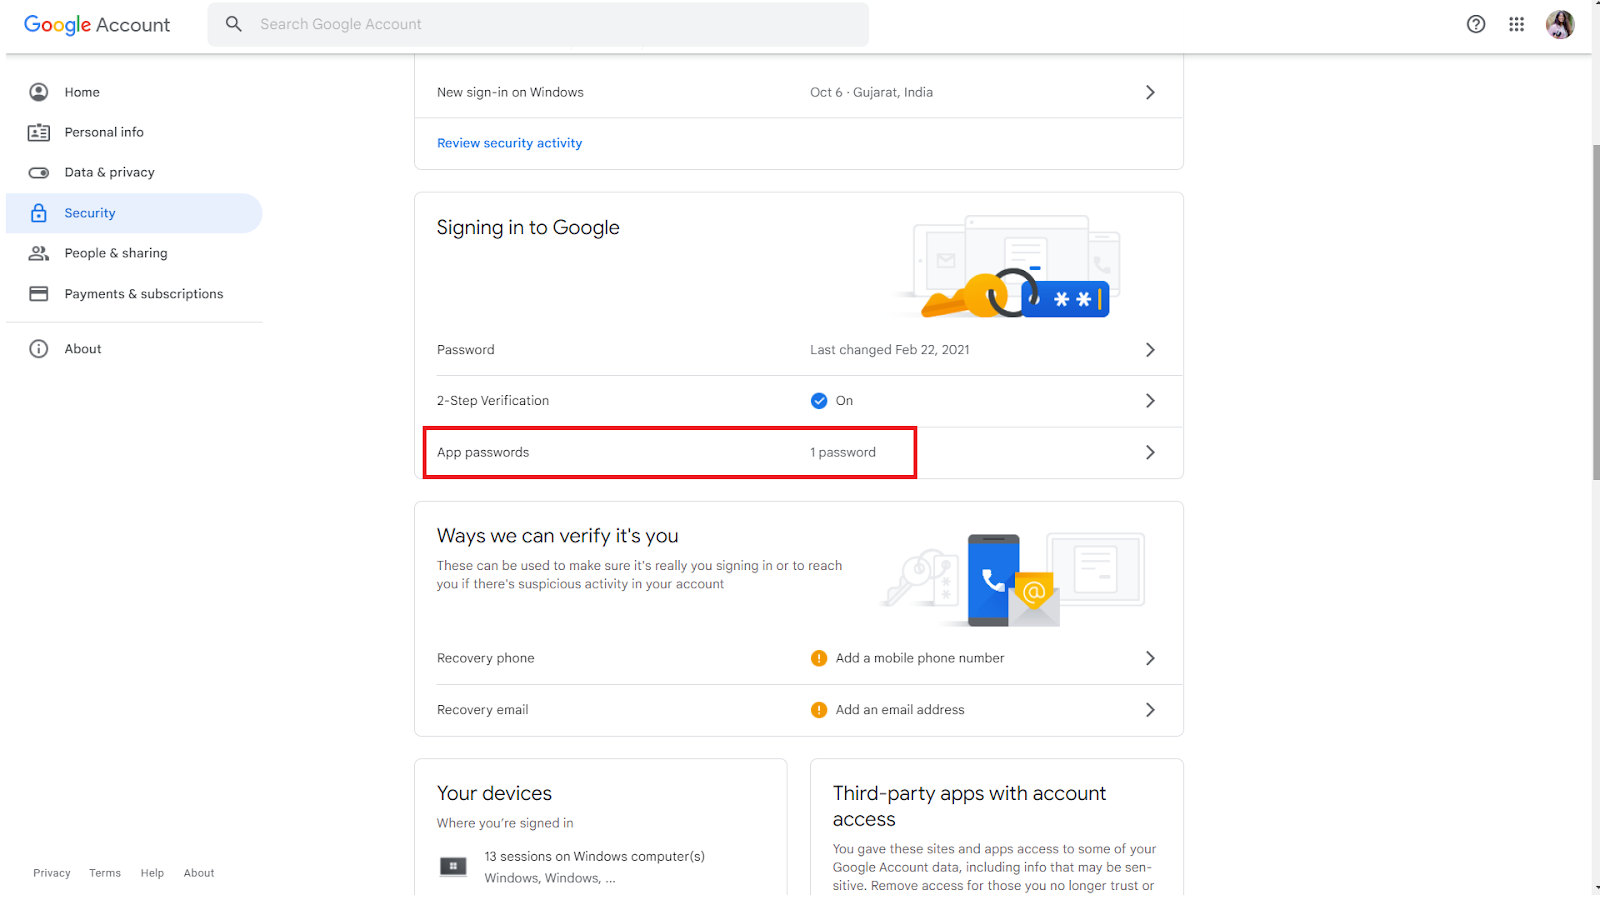Image resolution: width=1600 pixels, height=900 pixels.
Task: Click the Personal info card icon
Action: (x=39, y=132)
